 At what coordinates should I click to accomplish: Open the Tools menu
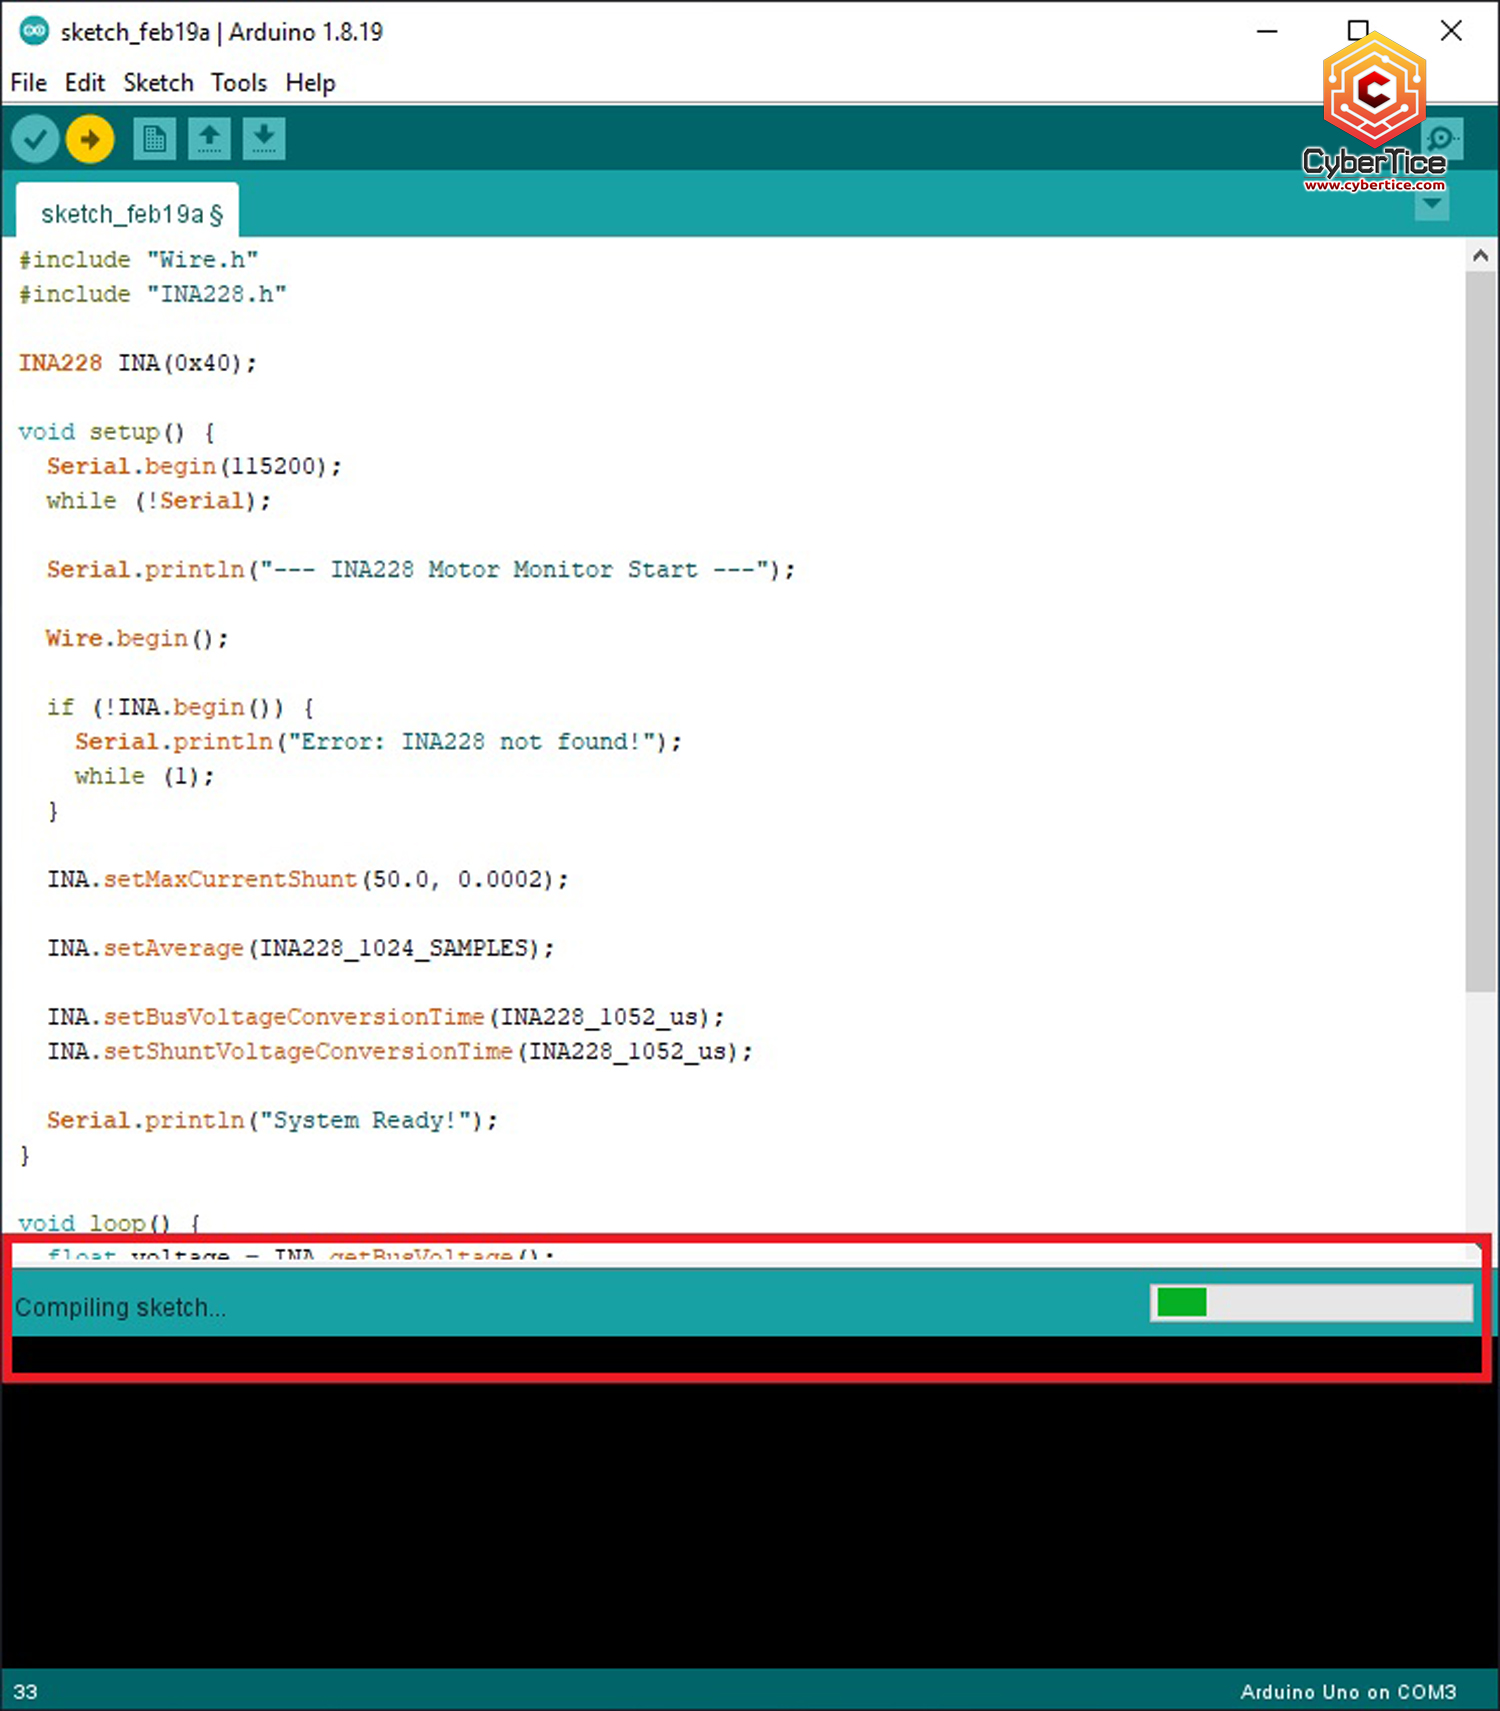tap(239, 83)
